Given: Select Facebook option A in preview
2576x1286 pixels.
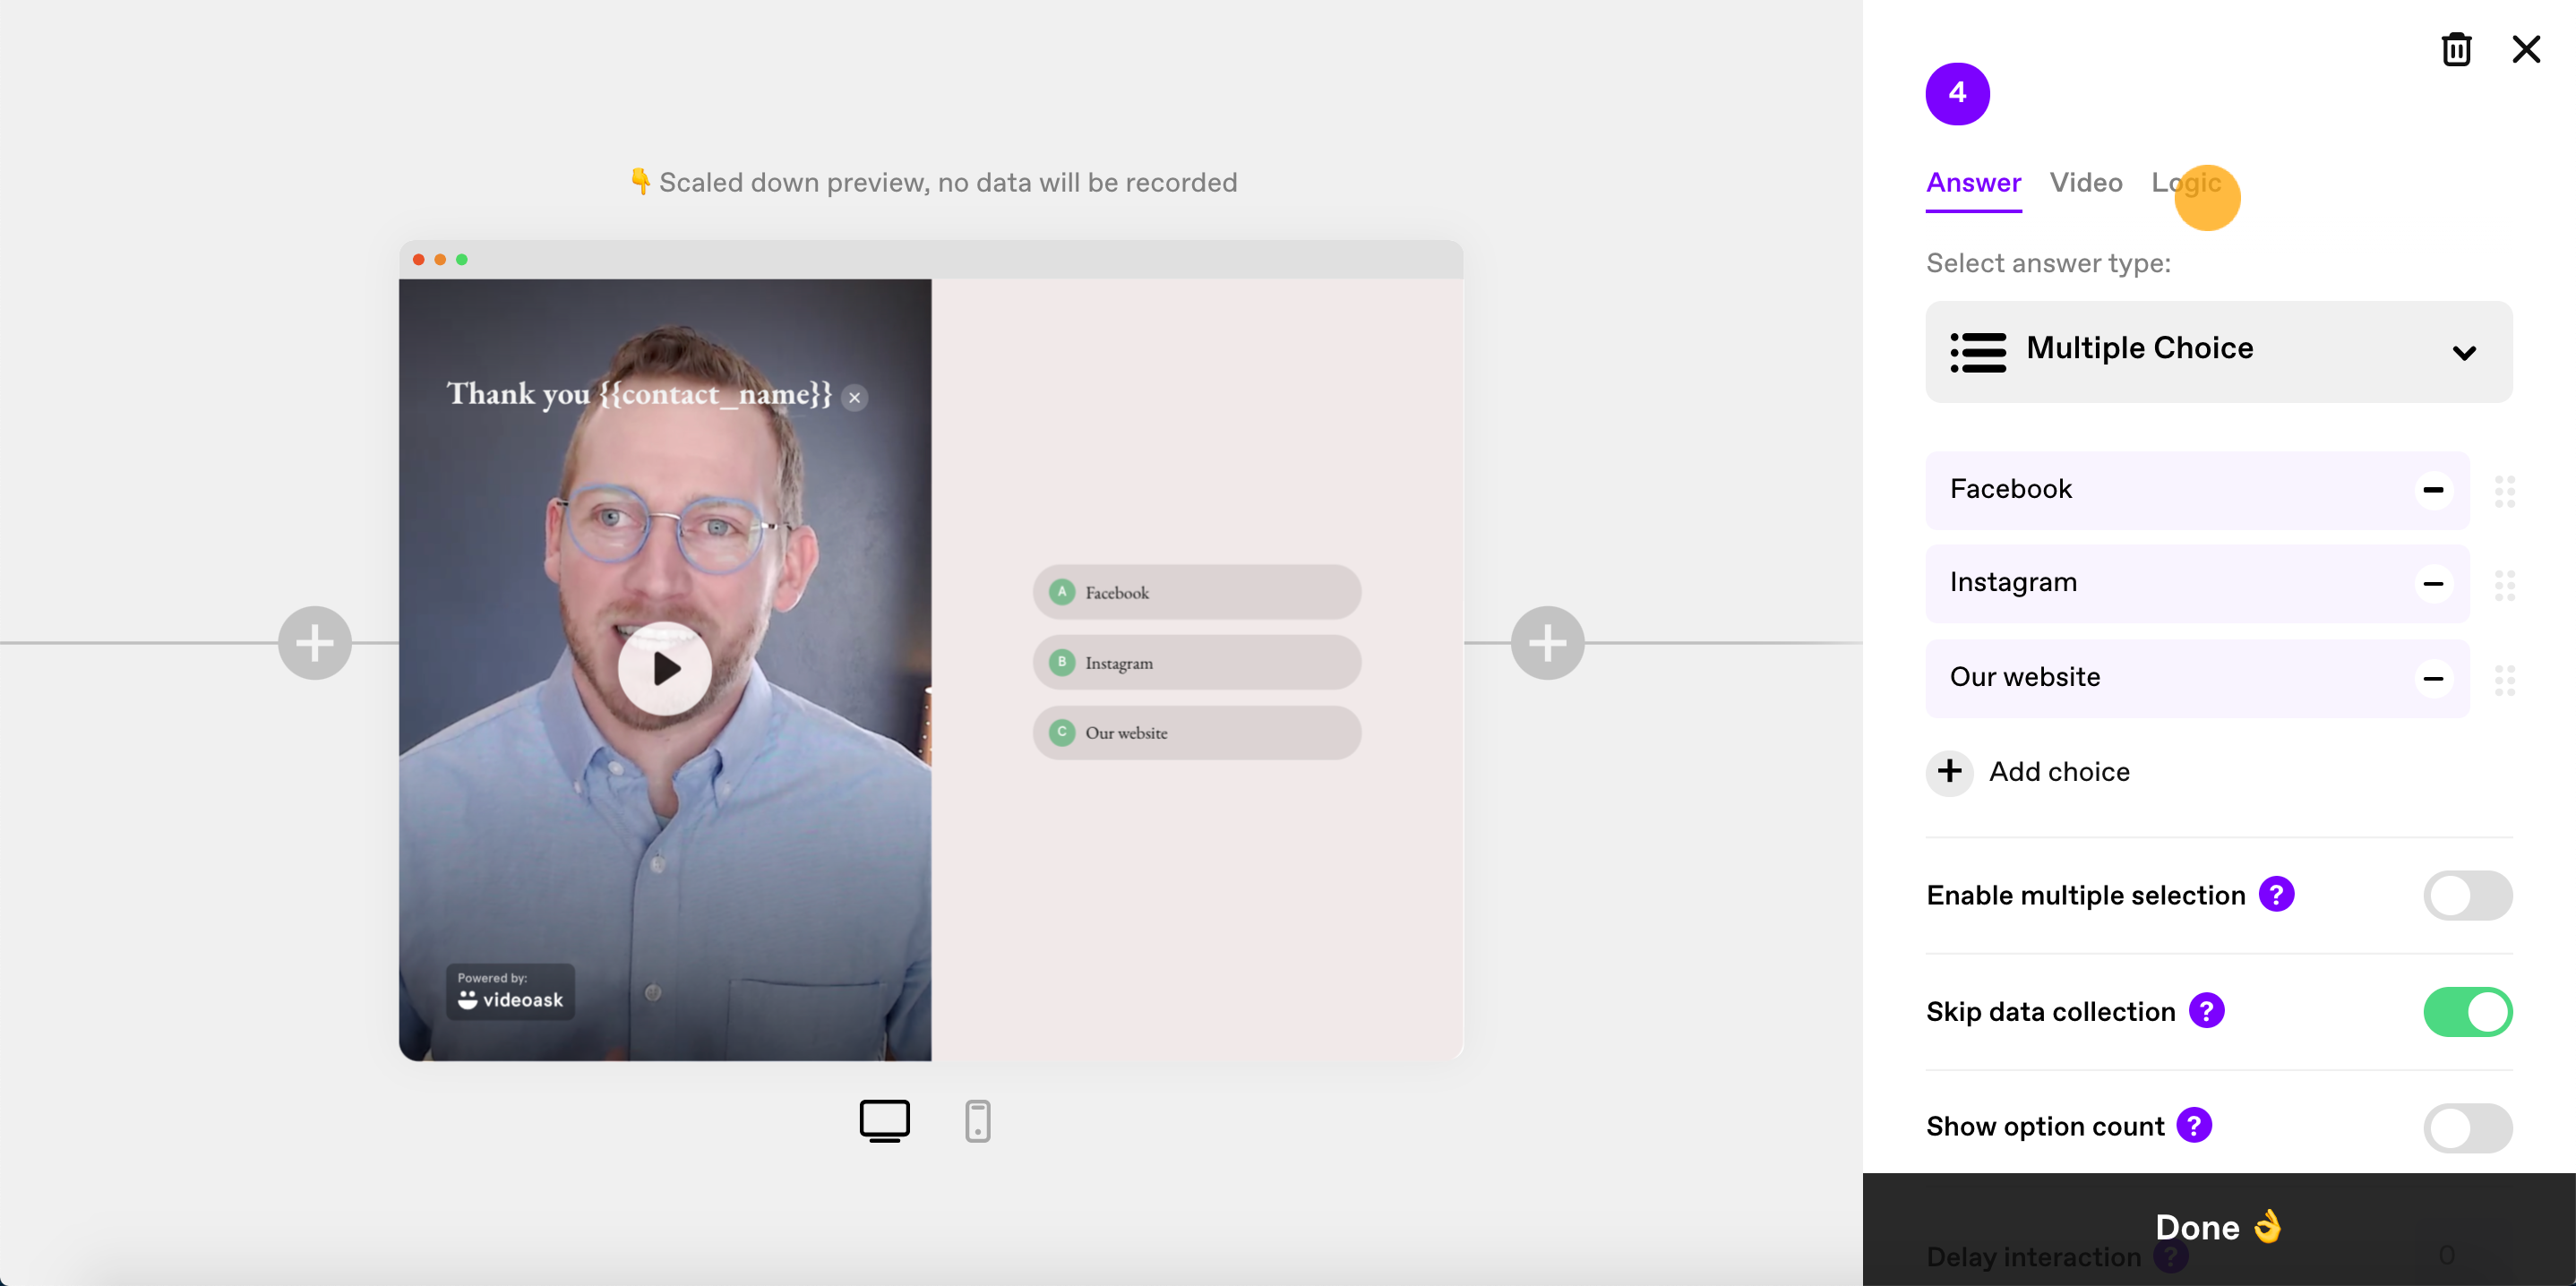Looking at the screenshot, I should 1196,593.
